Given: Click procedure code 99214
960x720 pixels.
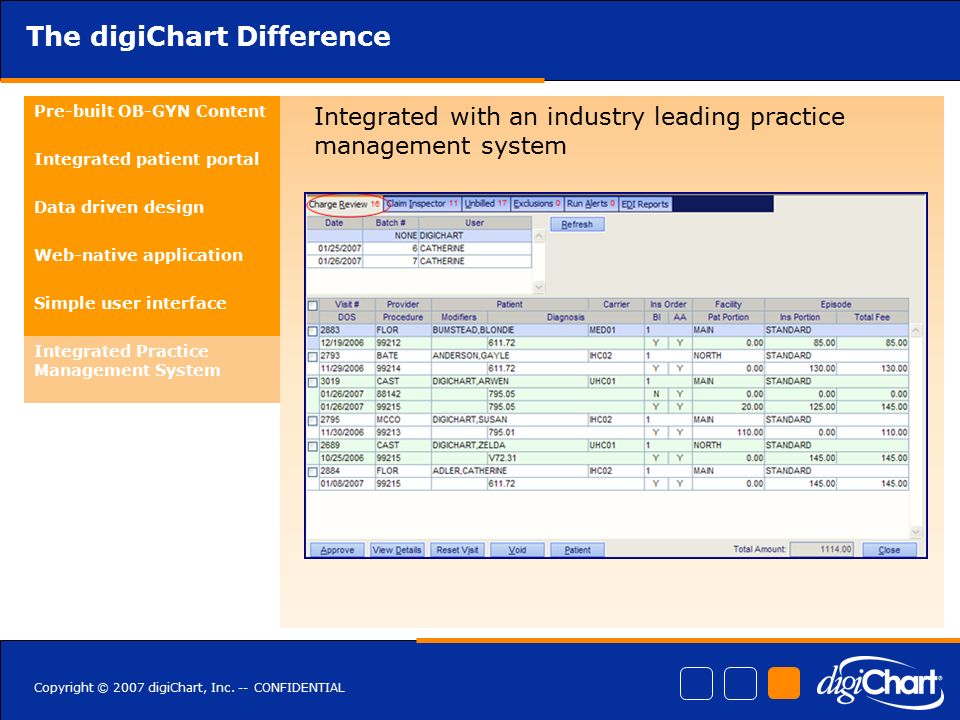Looking at the screenshot, I should point(388,369).
